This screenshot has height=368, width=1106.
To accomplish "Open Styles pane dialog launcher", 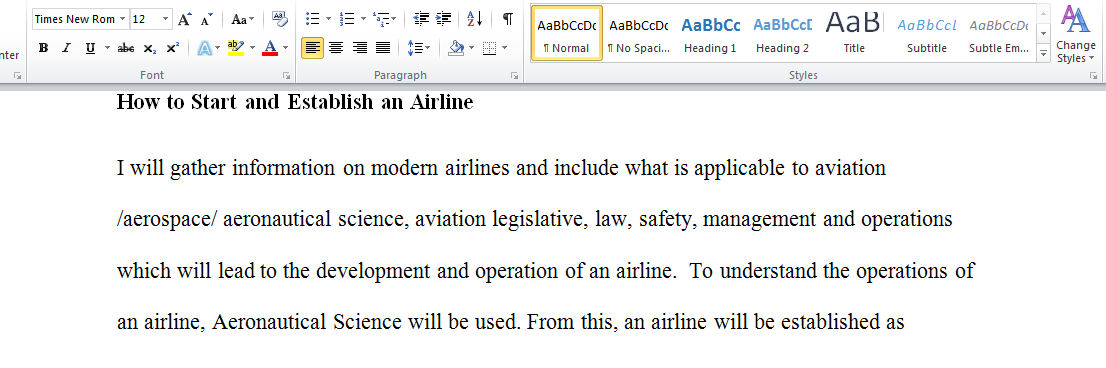I will pos(1093,75).
